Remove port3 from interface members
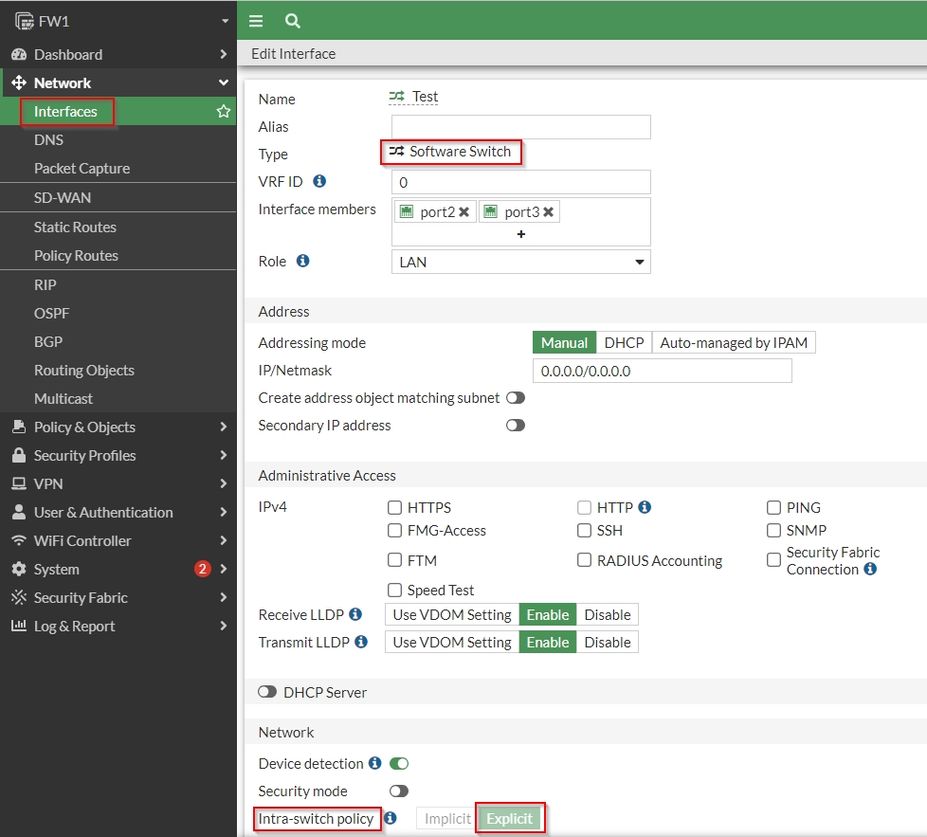Screen dimensions: 927x837 tap(548, 212)
